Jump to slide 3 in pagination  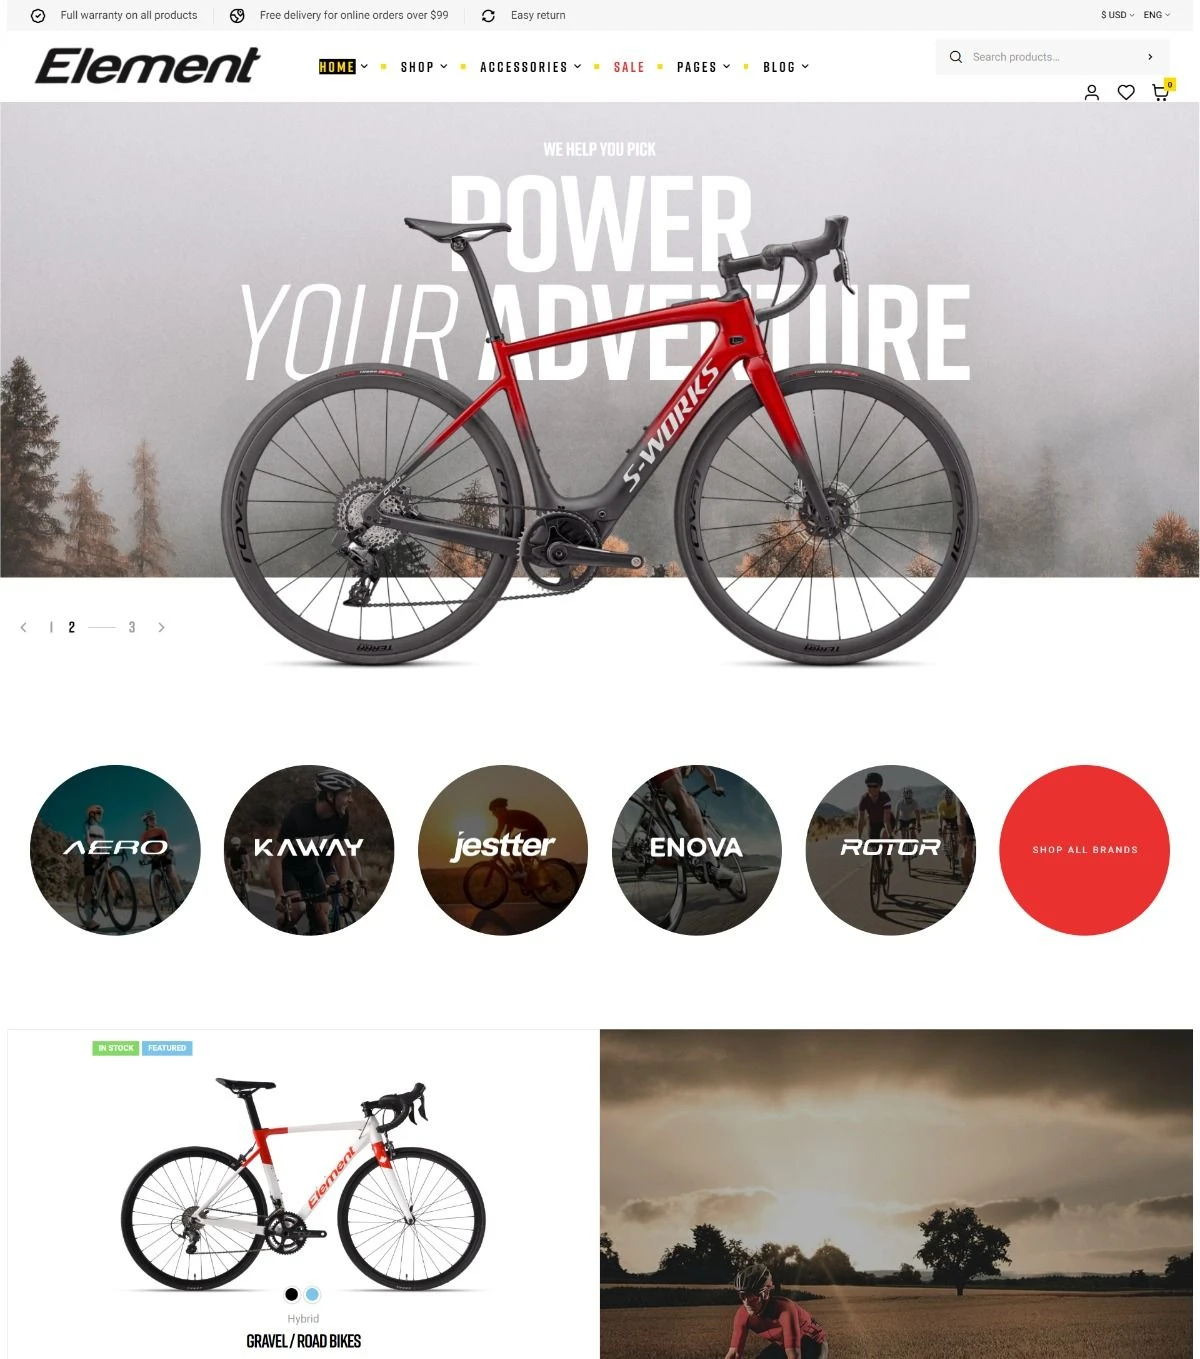pos(131,627)
